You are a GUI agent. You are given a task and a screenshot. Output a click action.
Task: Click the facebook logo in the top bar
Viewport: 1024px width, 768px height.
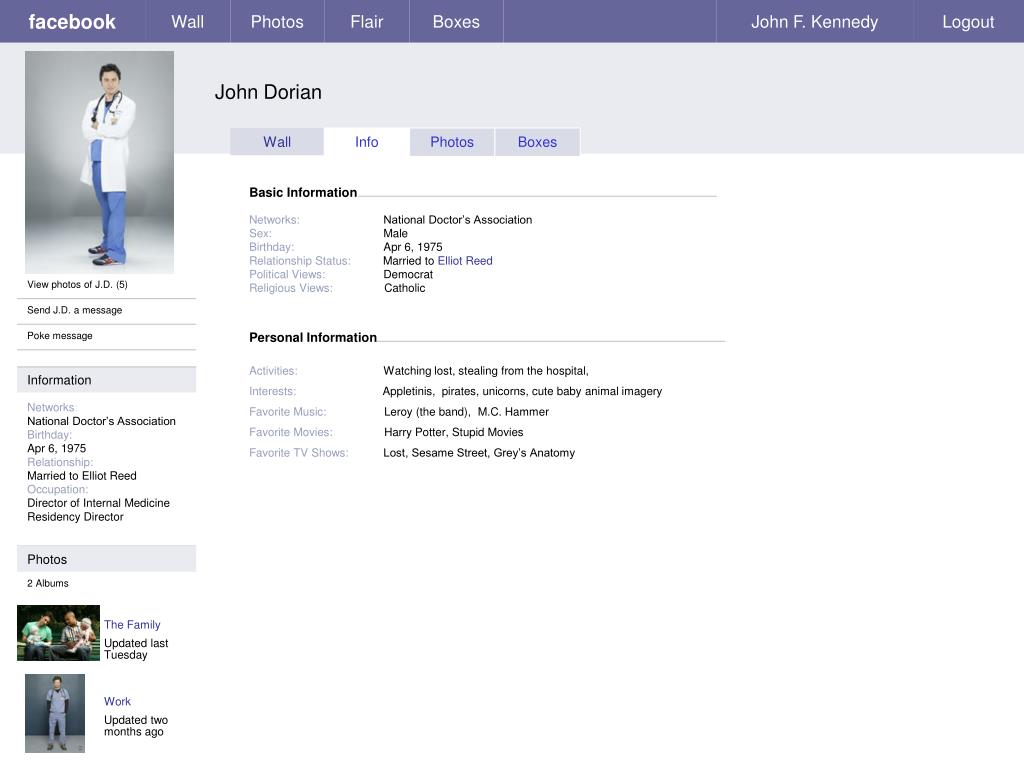(x=72, y=22)
